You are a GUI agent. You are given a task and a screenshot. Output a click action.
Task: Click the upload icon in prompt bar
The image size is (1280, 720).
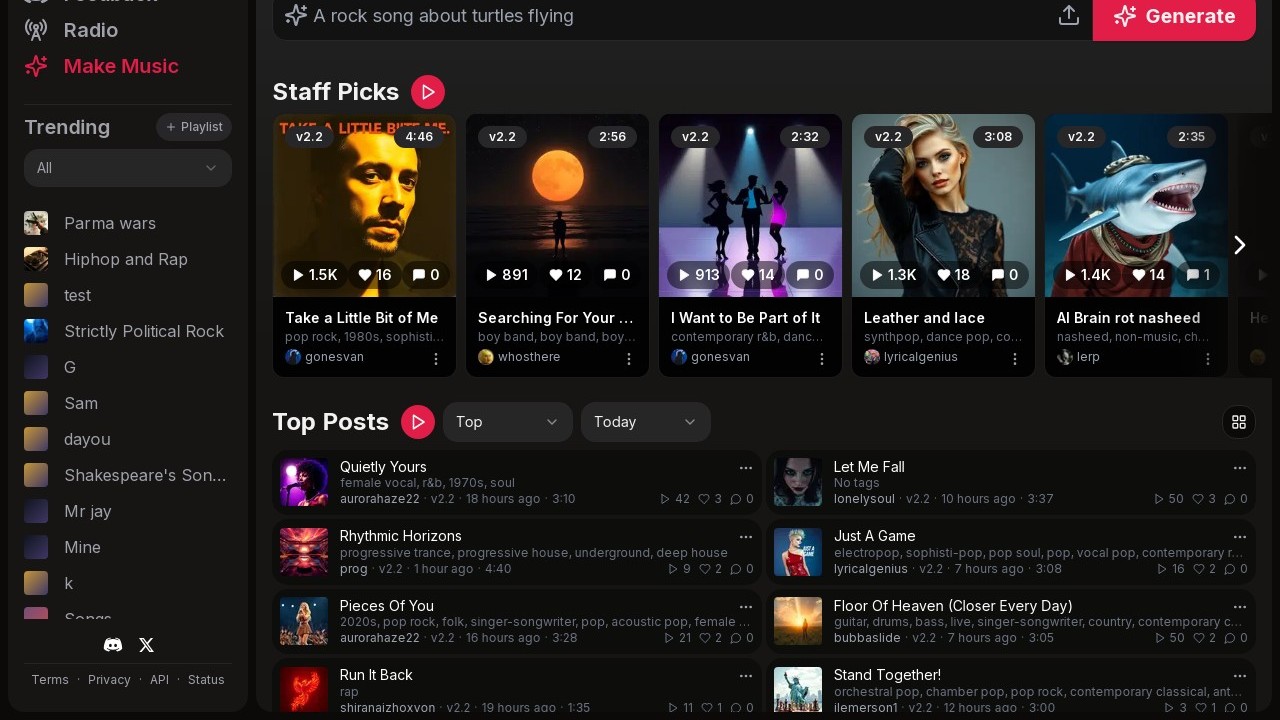1069,16
